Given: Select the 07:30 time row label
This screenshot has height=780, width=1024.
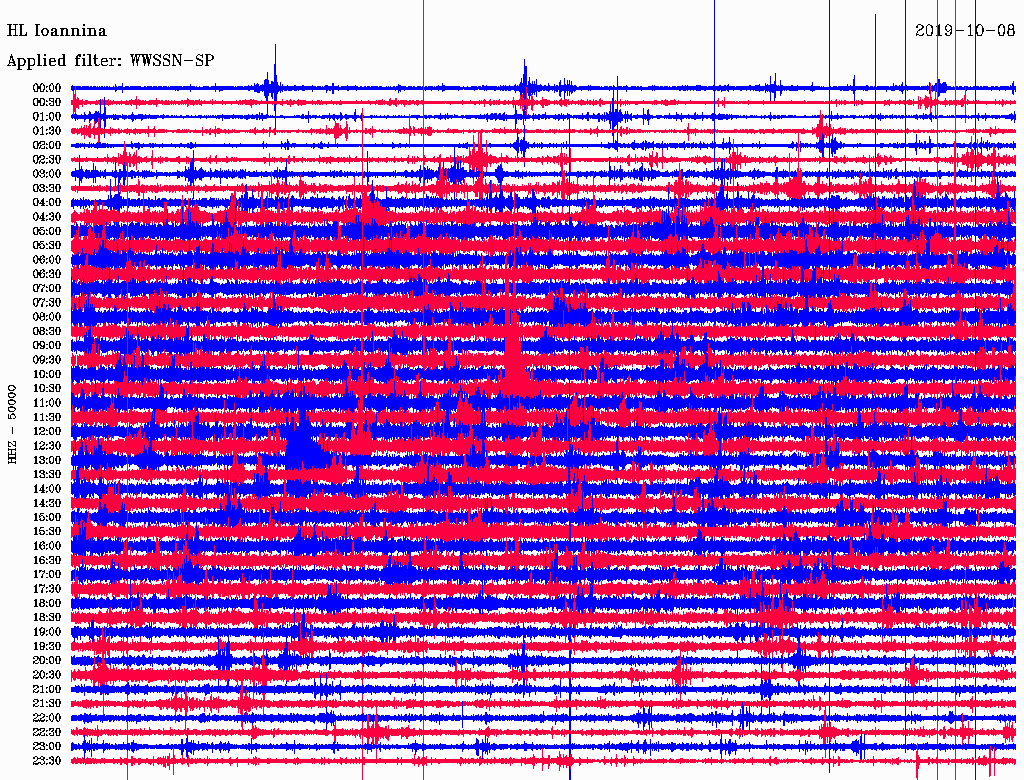Looking at the screenshot, I should tap(47, 303).
